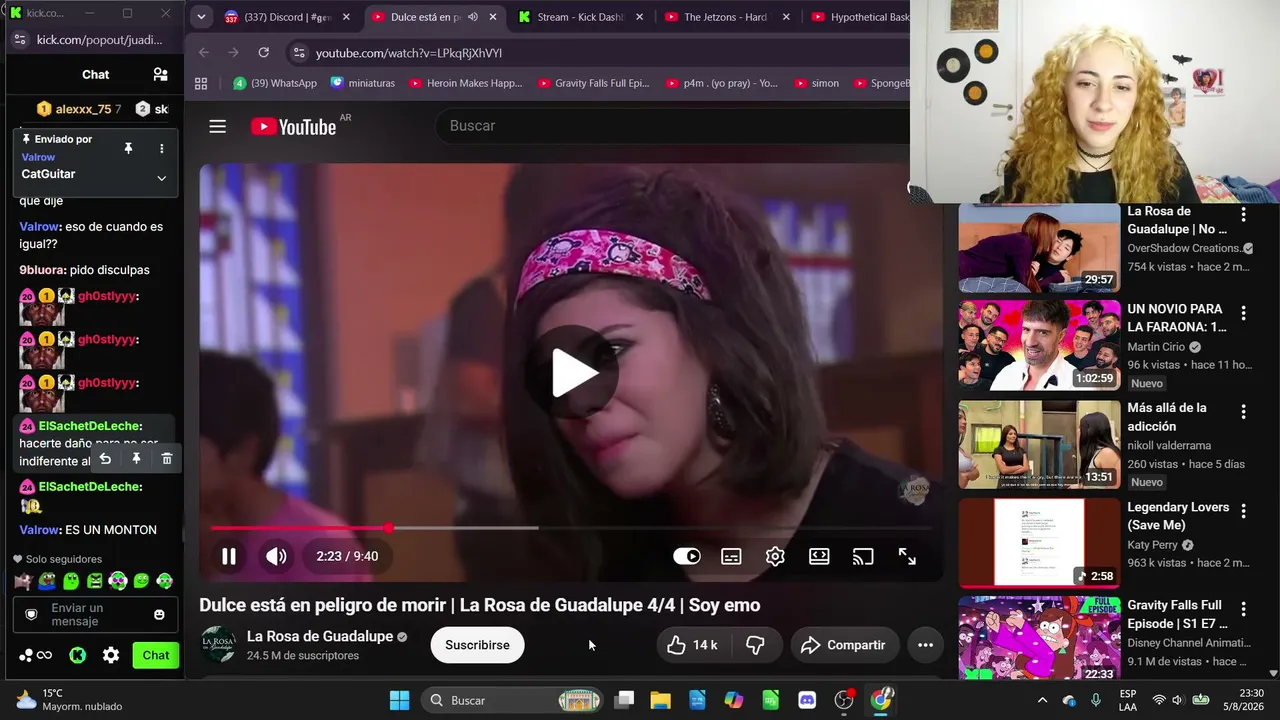Toggle YouTube autoplay switch
The width and height of the screenshot is (1280, 720).
pyautogui.click(x=687, y=556)
